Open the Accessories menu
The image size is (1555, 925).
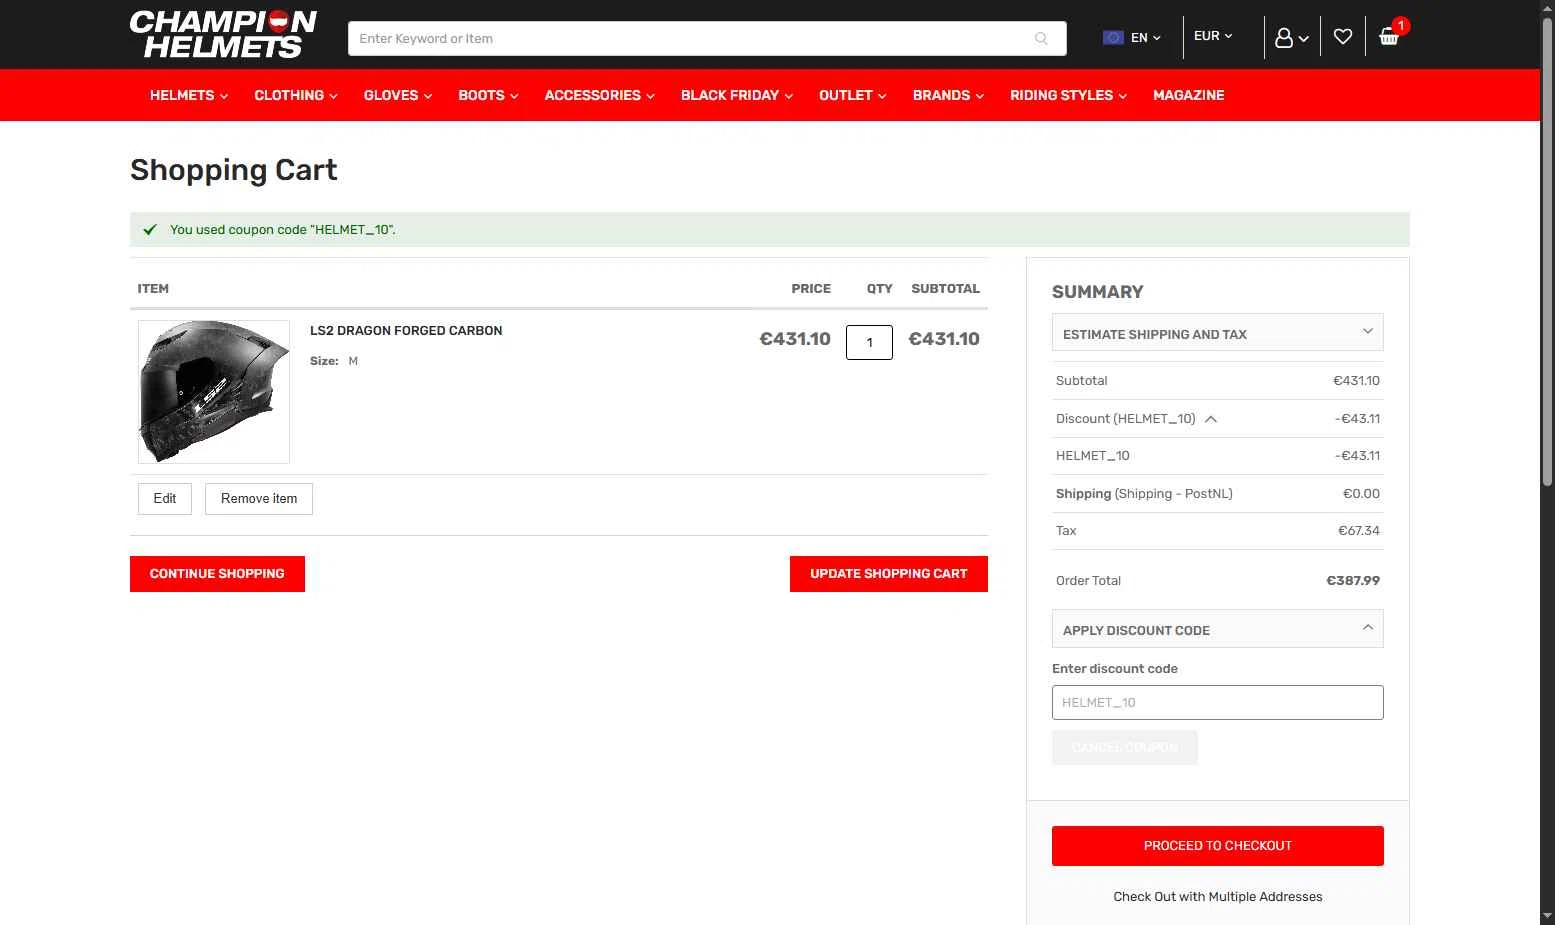pos(600,95)
